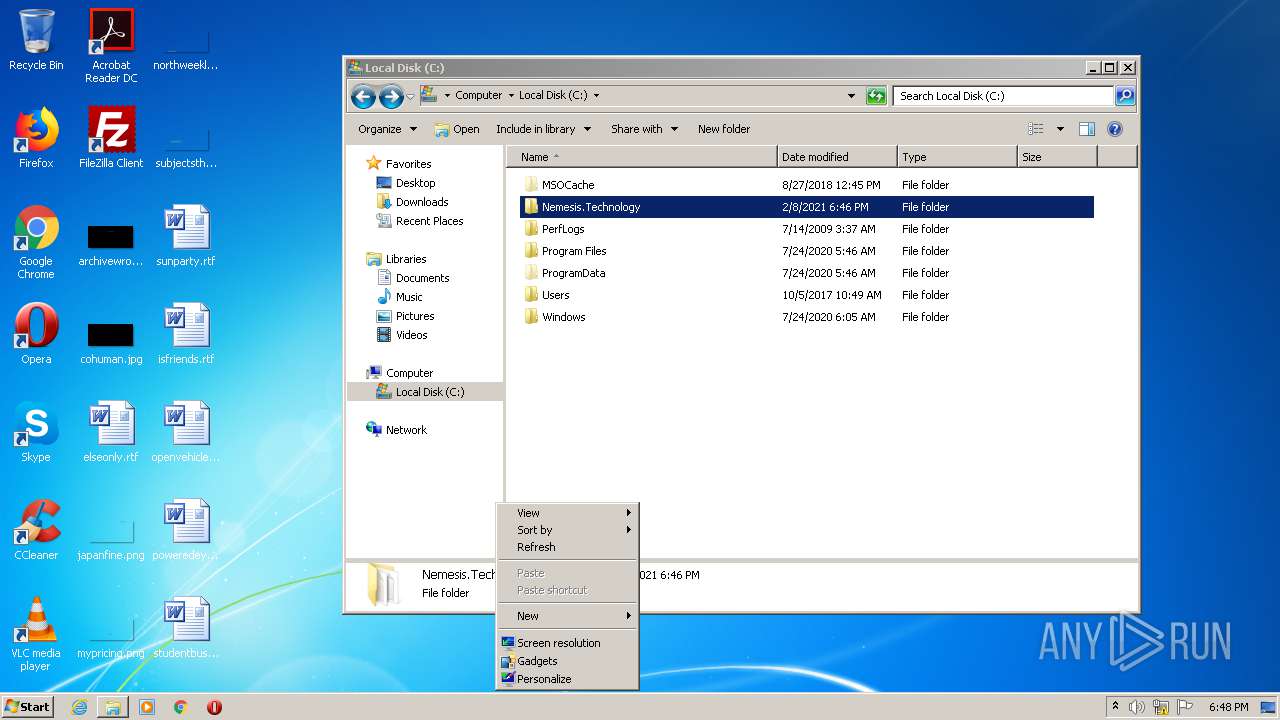Click the address bar refresh button
Viewport: 1280px width, 720px height.
click(x=876, y=96)
